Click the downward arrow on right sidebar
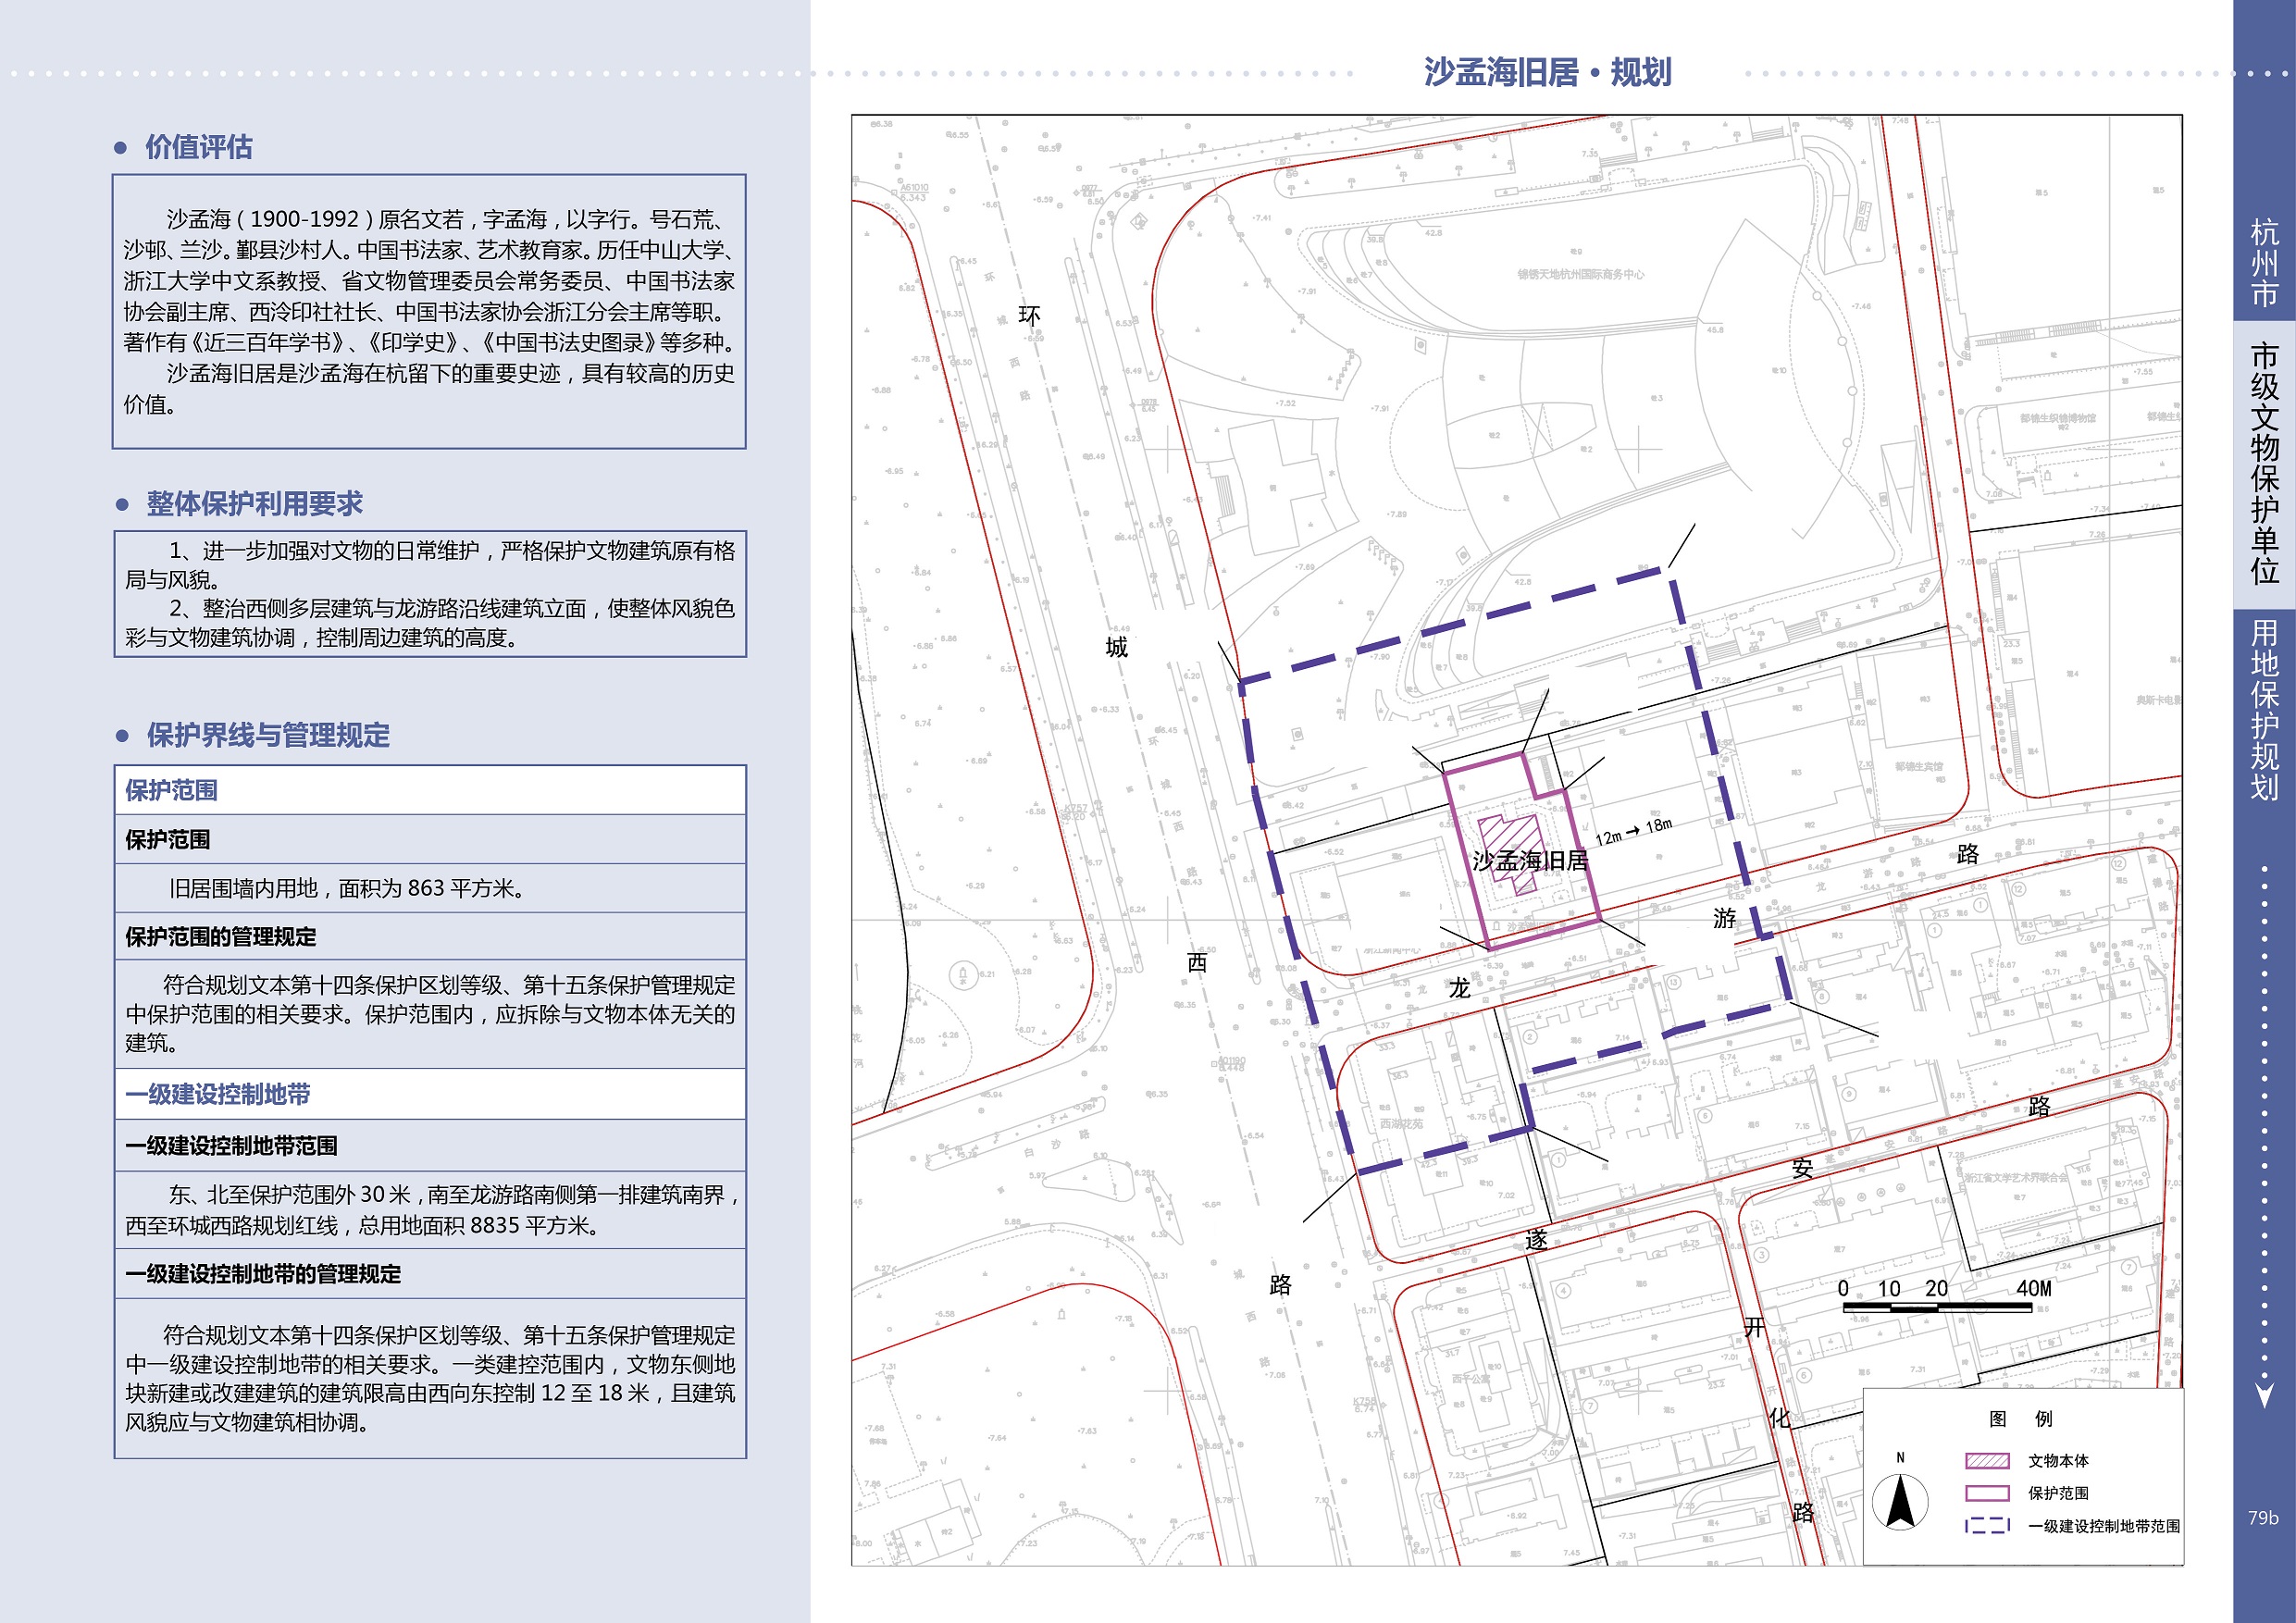The width and height of the screenshot is (2296, 1623). pos(2264,1394)
